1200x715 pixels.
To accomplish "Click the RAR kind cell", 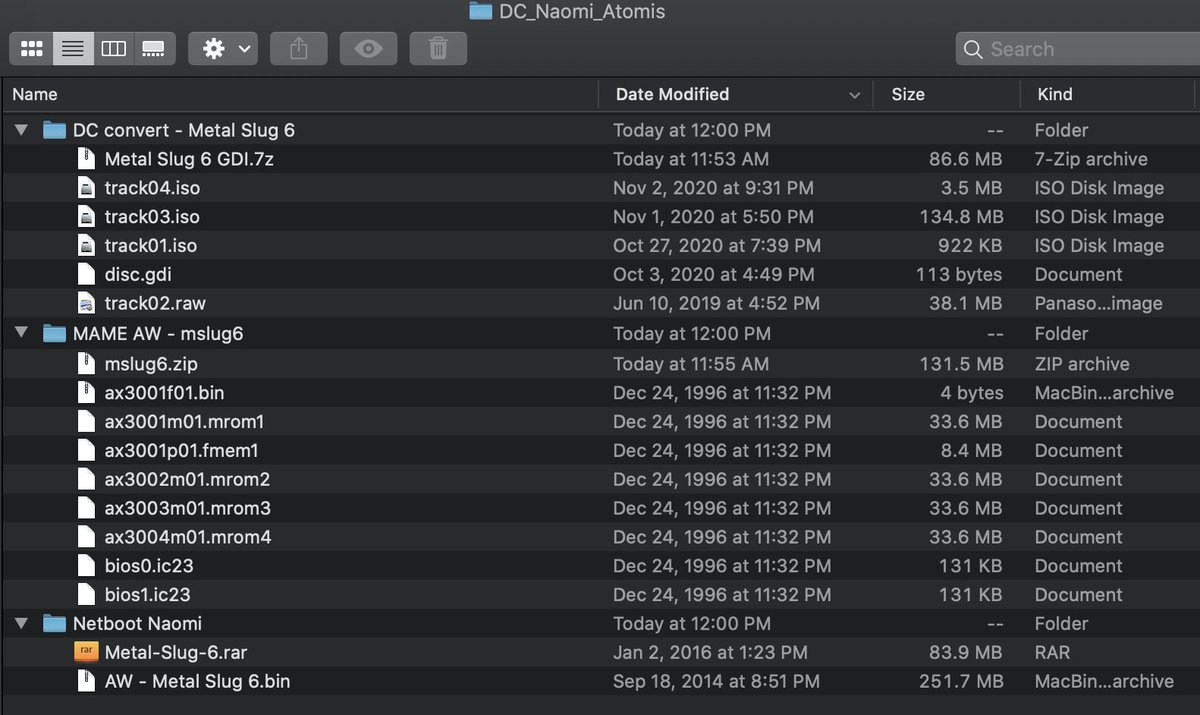I will click(x=1052, y=653).
